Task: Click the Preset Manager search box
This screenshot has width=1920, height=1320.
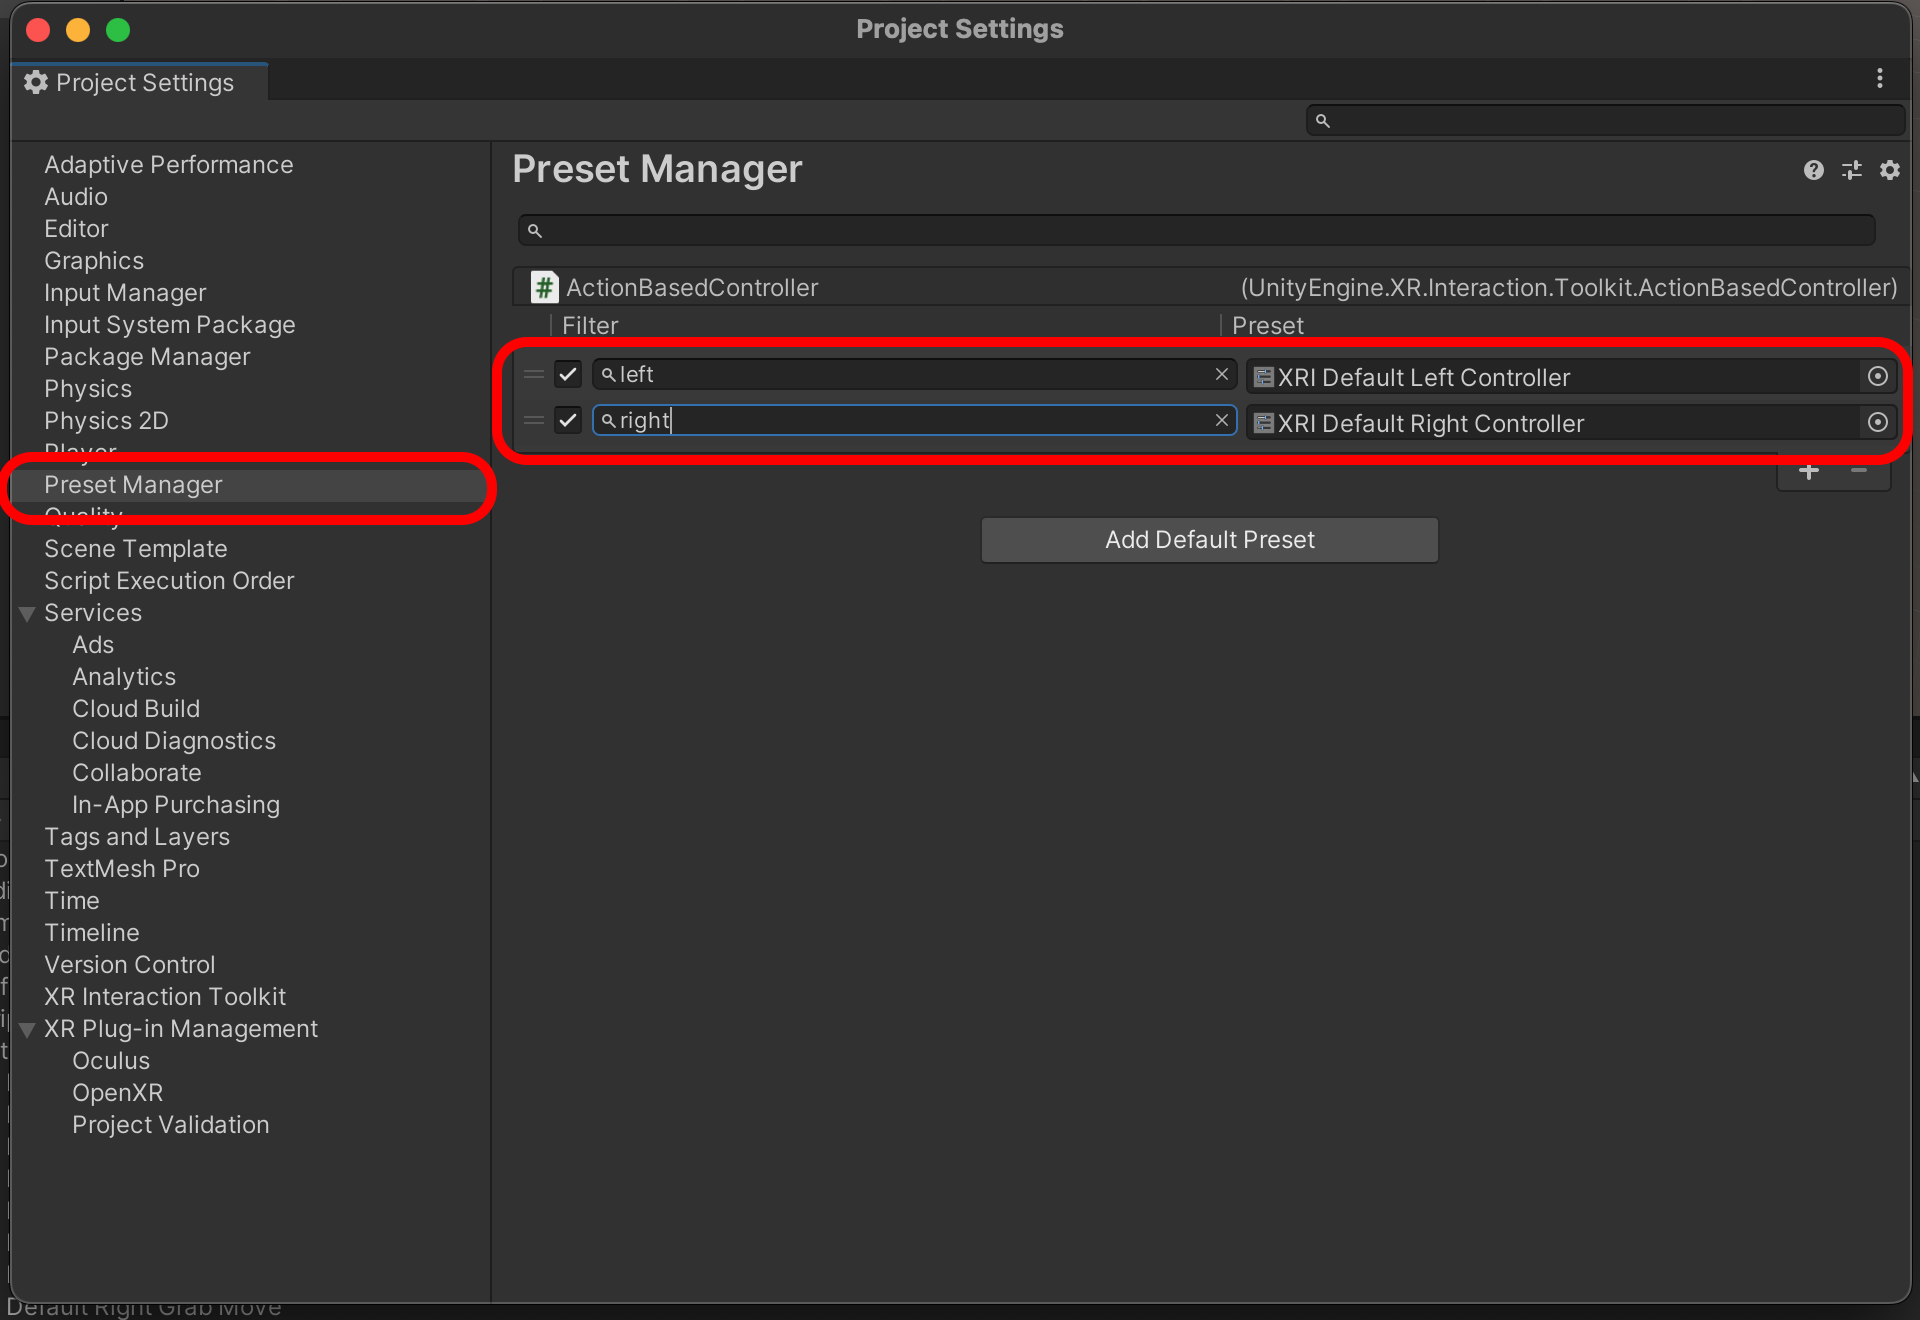Action: [1195, 231]
